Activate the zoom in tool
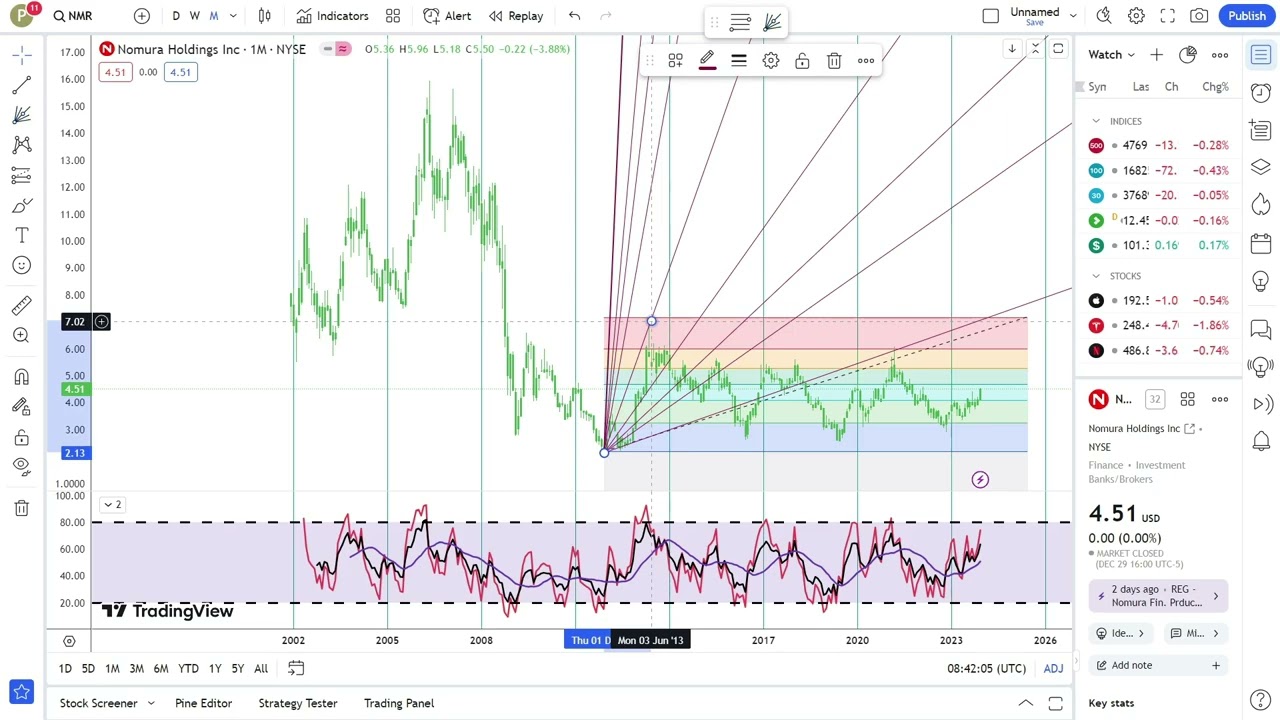This screenshot has height=720, width=1280. pyautogui.click(x=22, y=335)
